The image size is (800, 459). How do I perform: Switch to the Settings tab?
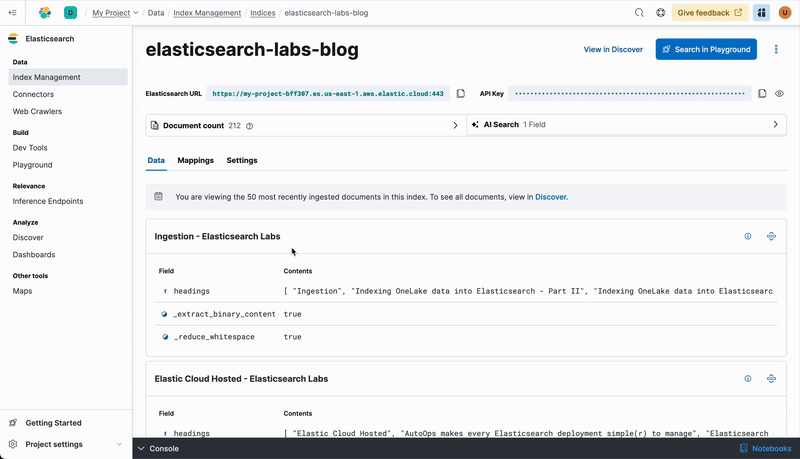242,160
